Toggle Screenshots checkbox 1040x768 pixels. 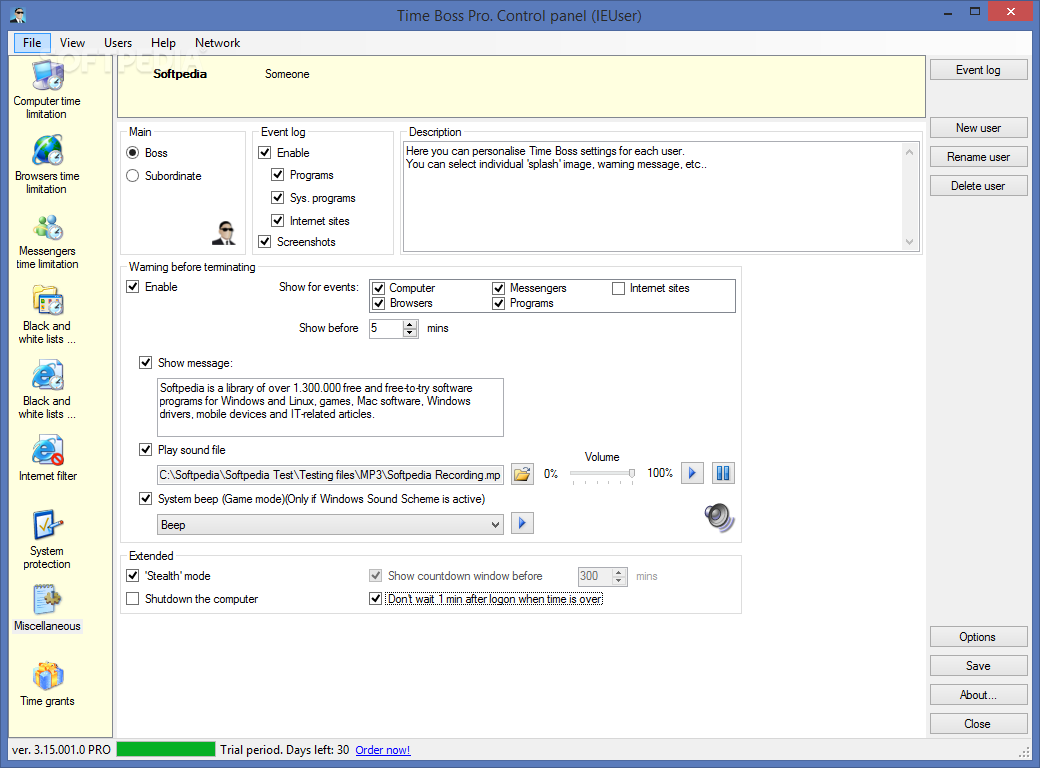click(x=265, y=241)
